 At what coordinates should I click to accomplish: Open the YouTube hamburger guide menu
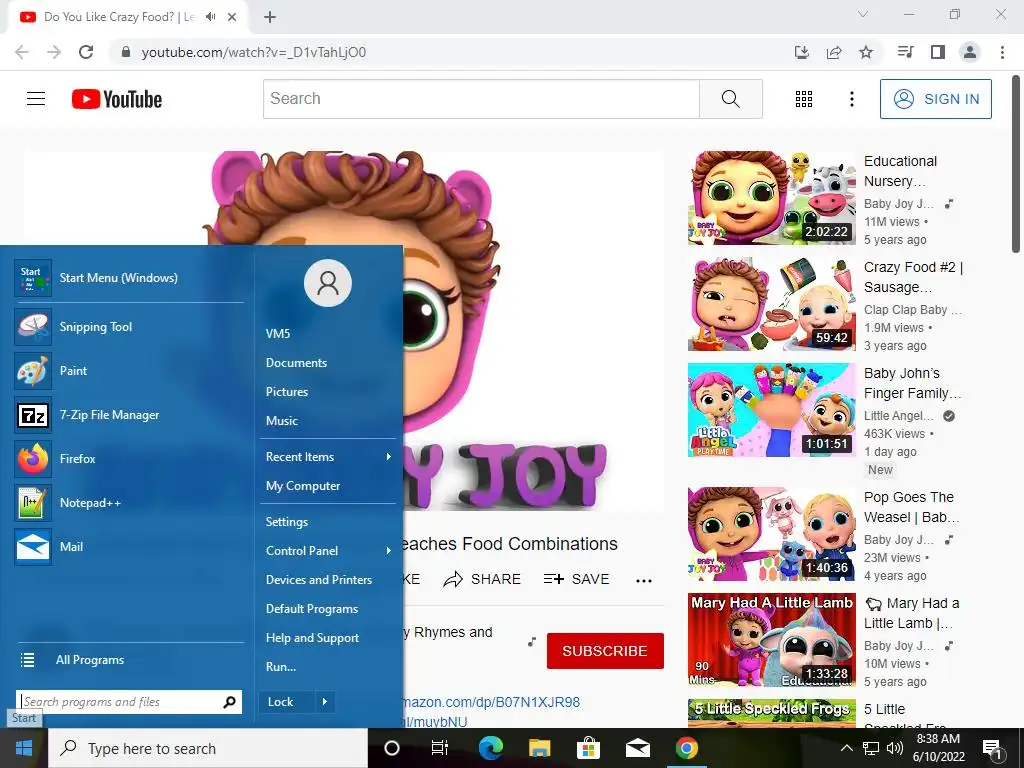coord(36,99)
